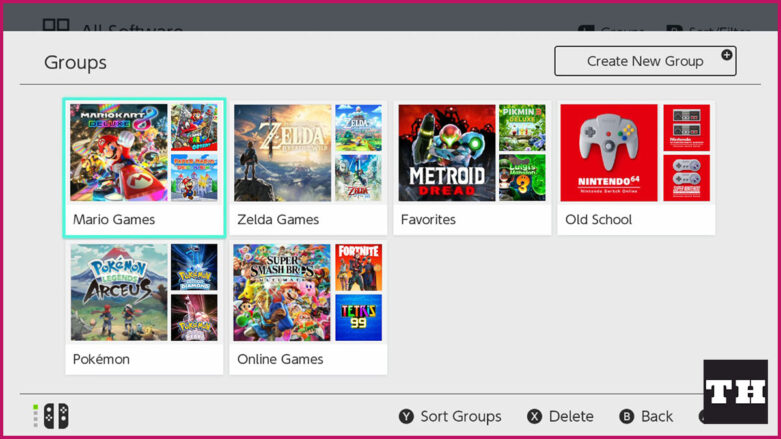Select Zelda Link's Awakening thumbnail
Image resolution: width=781 pixels, height=439 pixels.
click(358, 128)
